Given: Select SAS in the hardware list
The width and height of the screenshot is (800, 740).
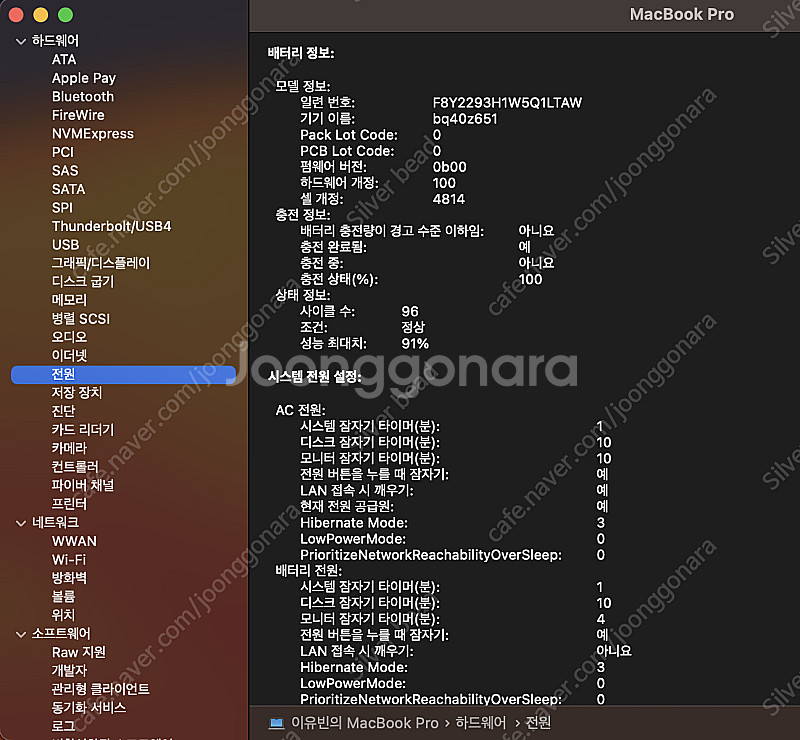Looking at the screenshot, I should point(65,170).
